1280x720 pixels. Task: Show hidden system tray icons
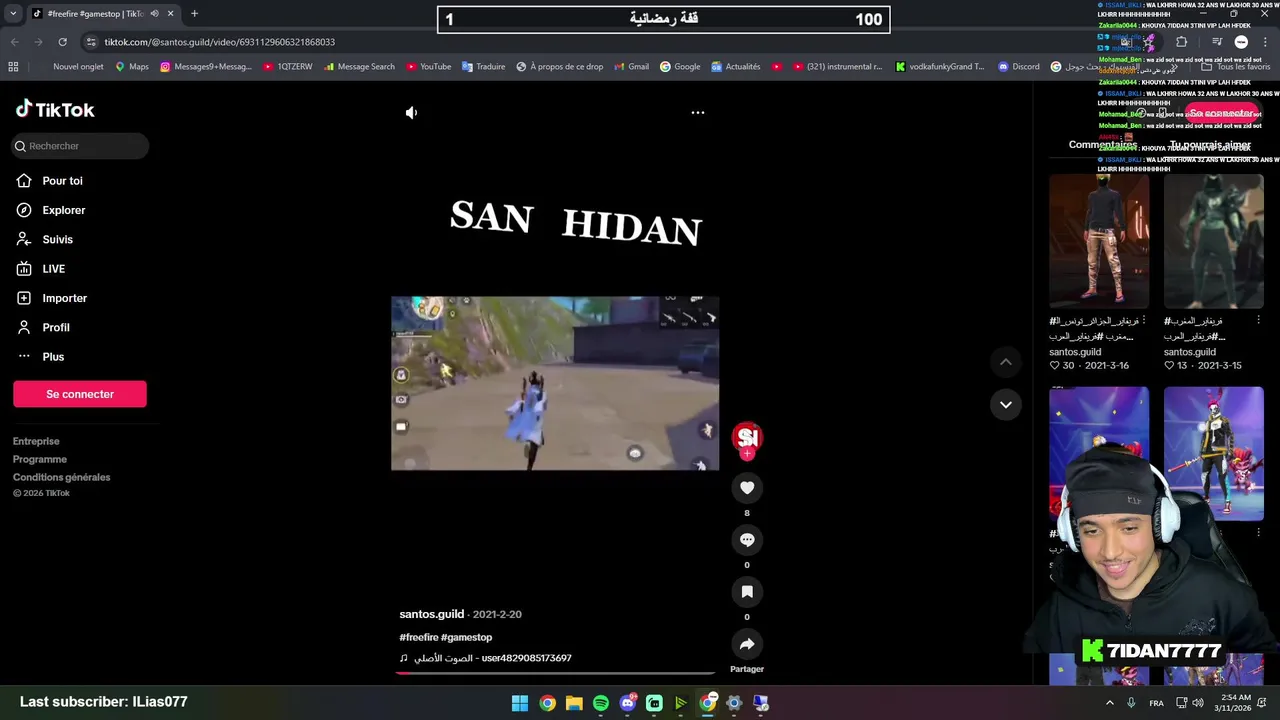pos(1109,703)
